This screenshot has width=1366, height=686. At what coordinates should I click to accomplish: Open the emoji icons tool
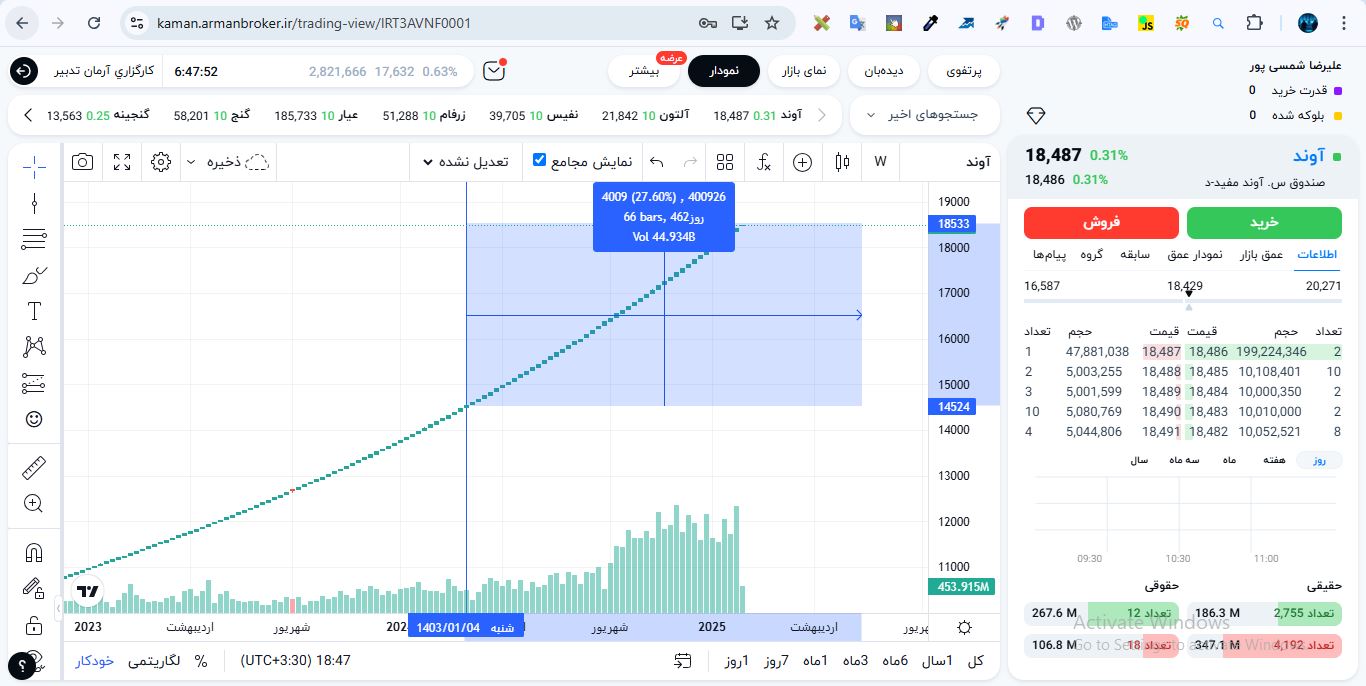pos(34,419)
